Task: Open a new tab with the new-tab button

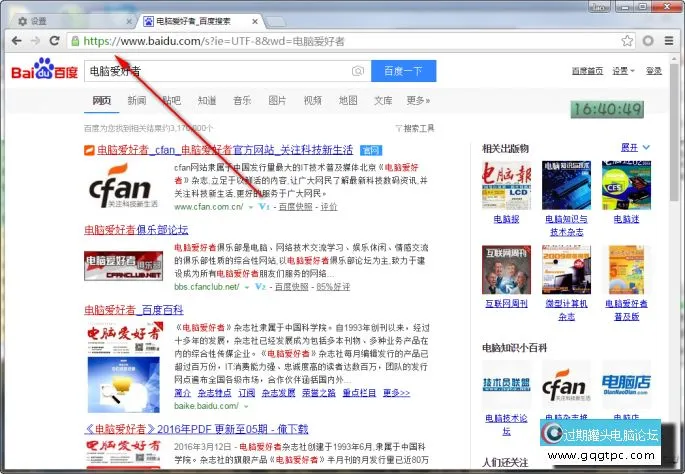Action: [275, 21]
